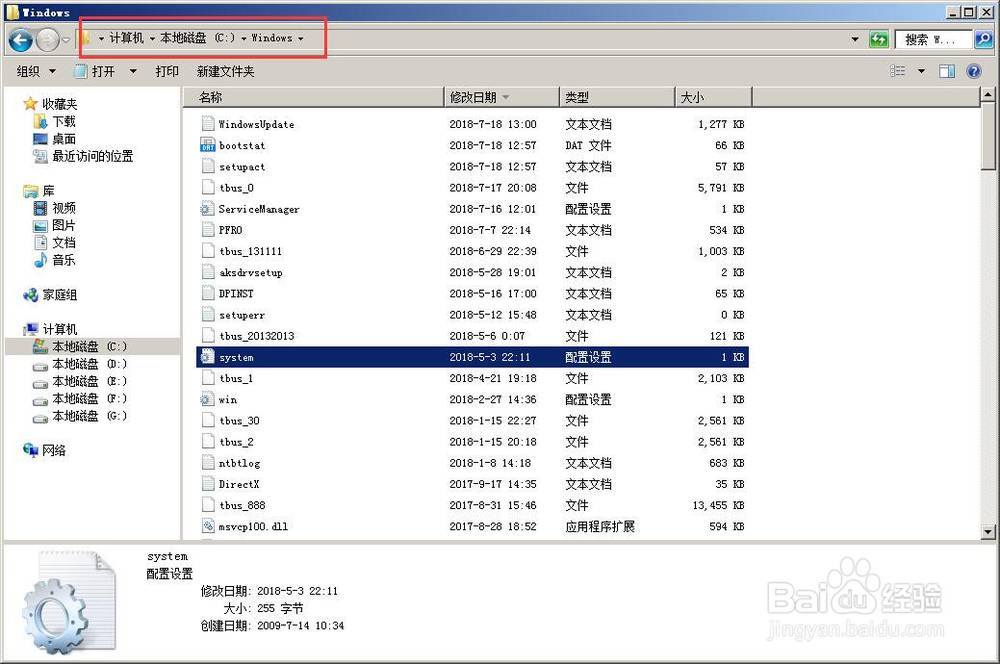Screen dimensions: 1000x664
Task: Open dropdown arrow on 修改日期 header
Action: [x=506, y=97]
